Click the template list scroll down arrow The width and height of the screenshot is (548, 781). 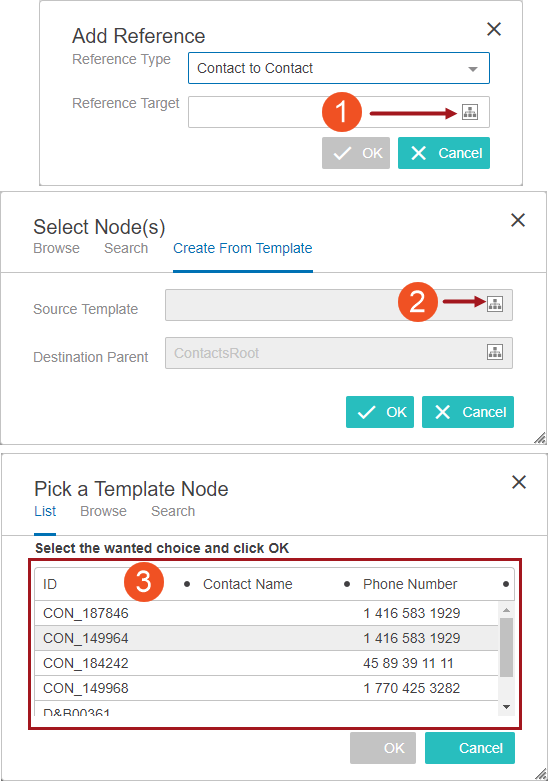(x=507, y=707)
